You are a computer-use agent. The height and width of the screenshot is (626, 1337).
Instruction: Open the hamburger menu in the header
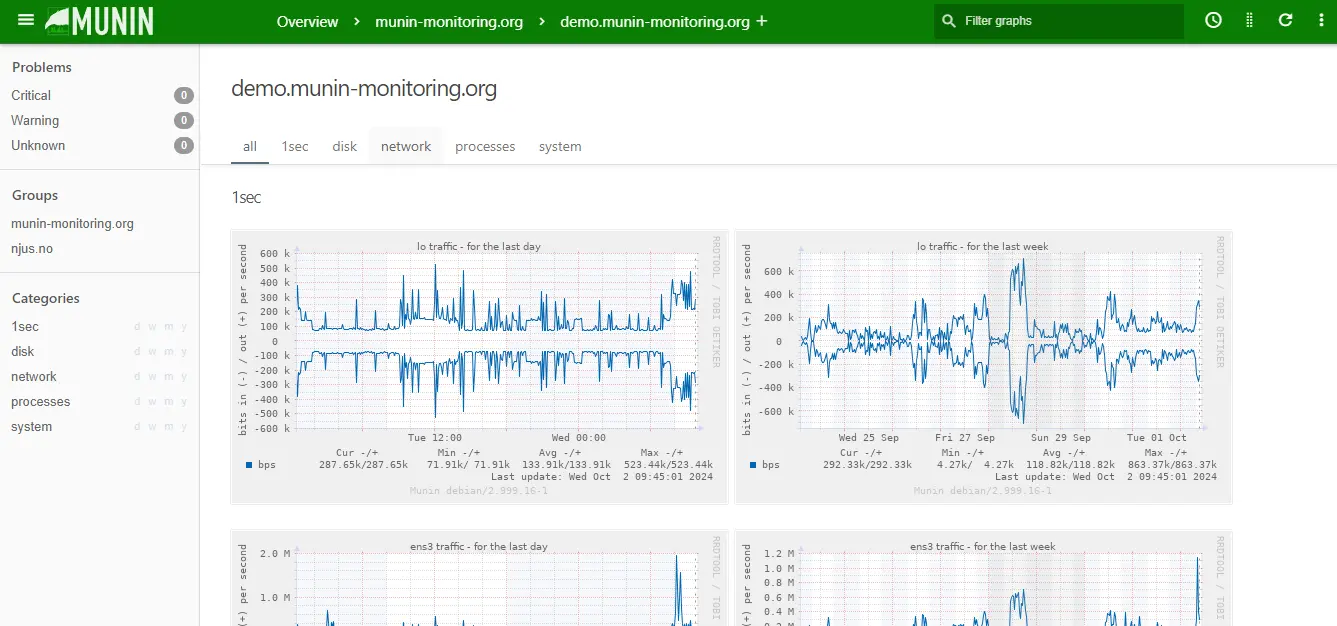(x=26, y=20)
